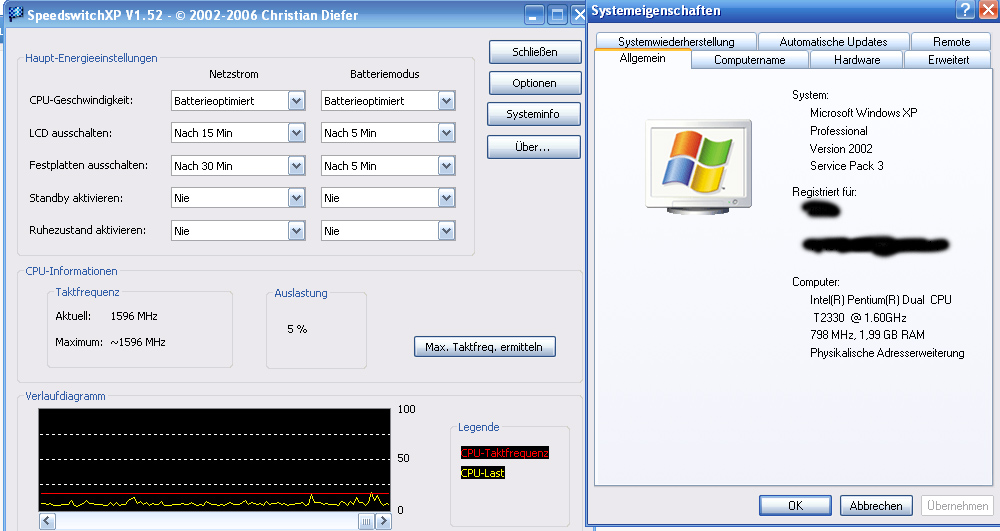Image resolution: width=1000 pixels, height=531 pixels.
Task: Click the '5 %' Auslastung value
Action: pos(297,329)
